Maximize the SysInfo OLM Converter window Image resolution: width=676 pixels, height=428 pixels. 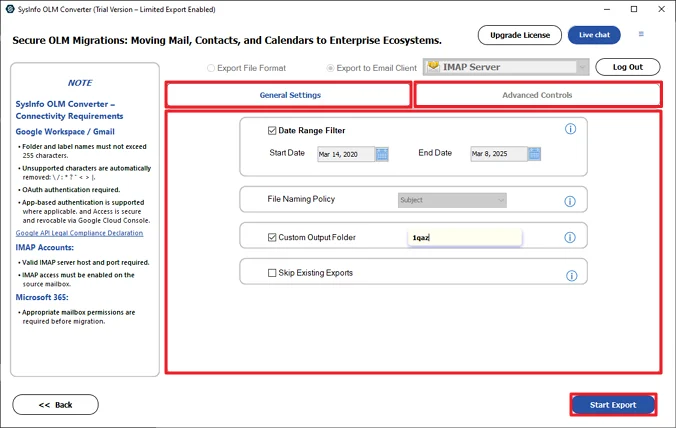[634, 9]
